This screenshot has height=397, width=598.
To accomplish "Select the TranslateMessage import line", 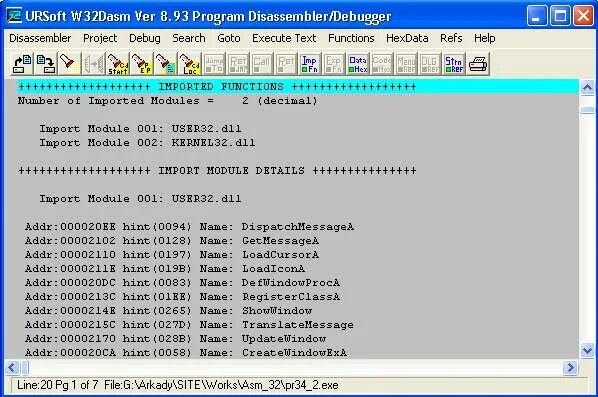I will (x=190, y=325).
